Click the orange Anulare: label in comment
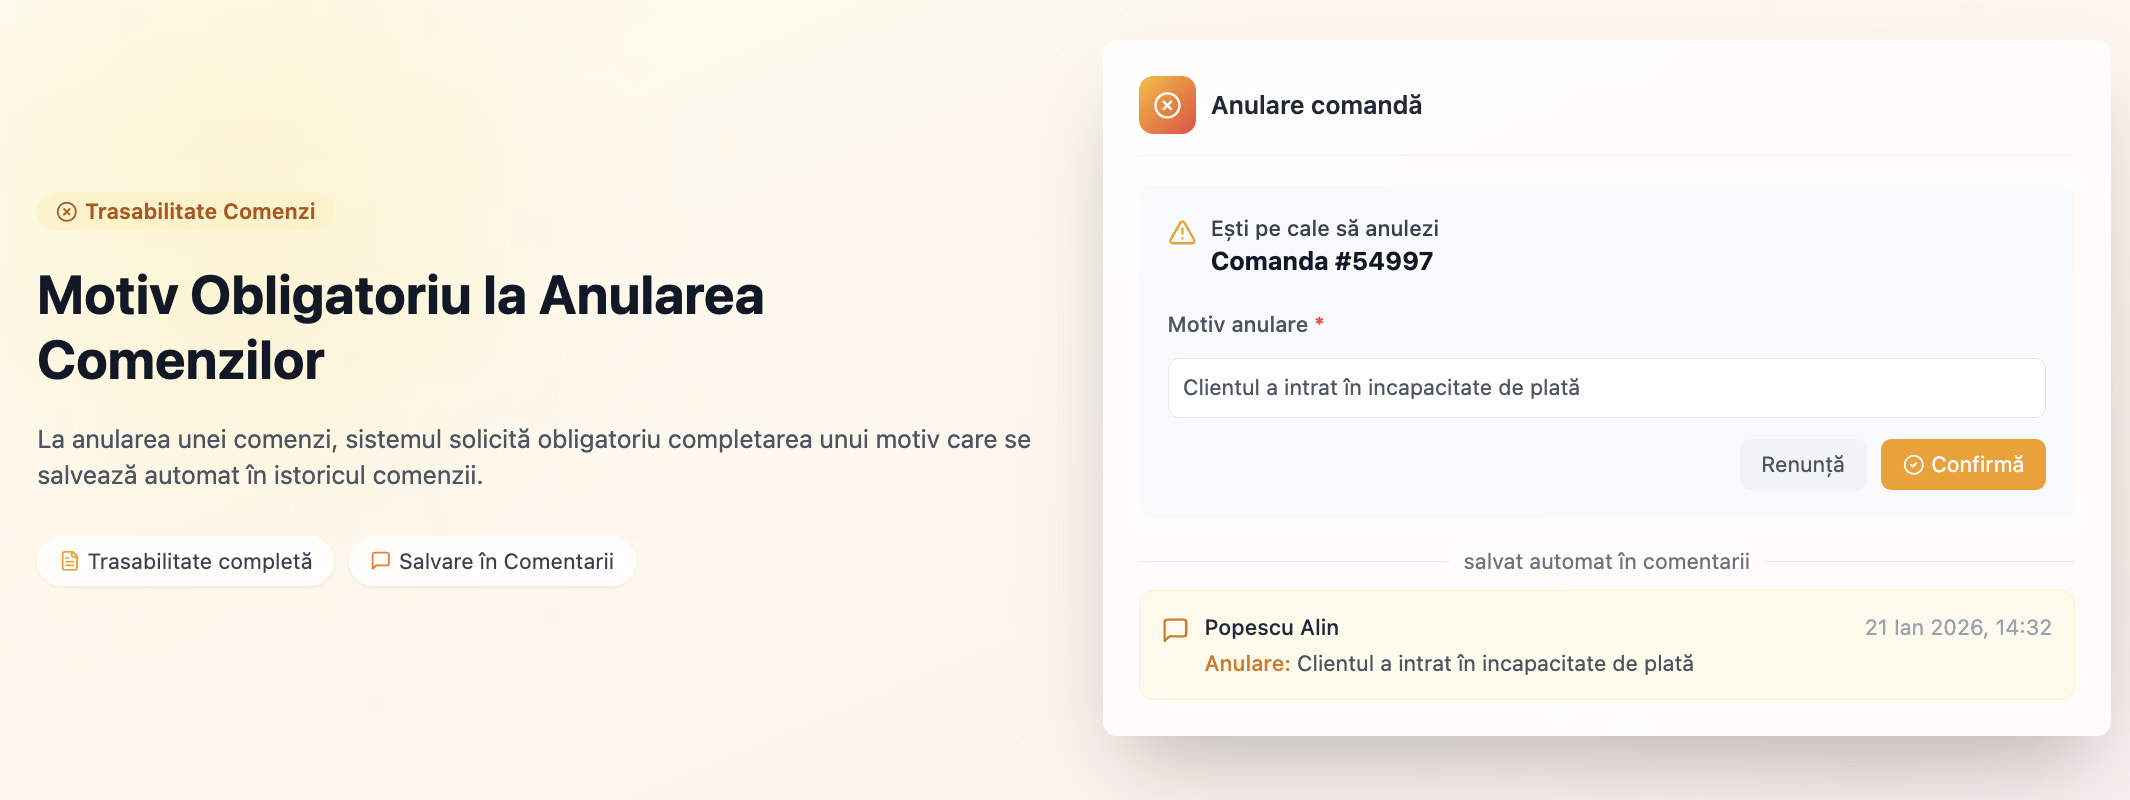 [x=1247, y=664]
